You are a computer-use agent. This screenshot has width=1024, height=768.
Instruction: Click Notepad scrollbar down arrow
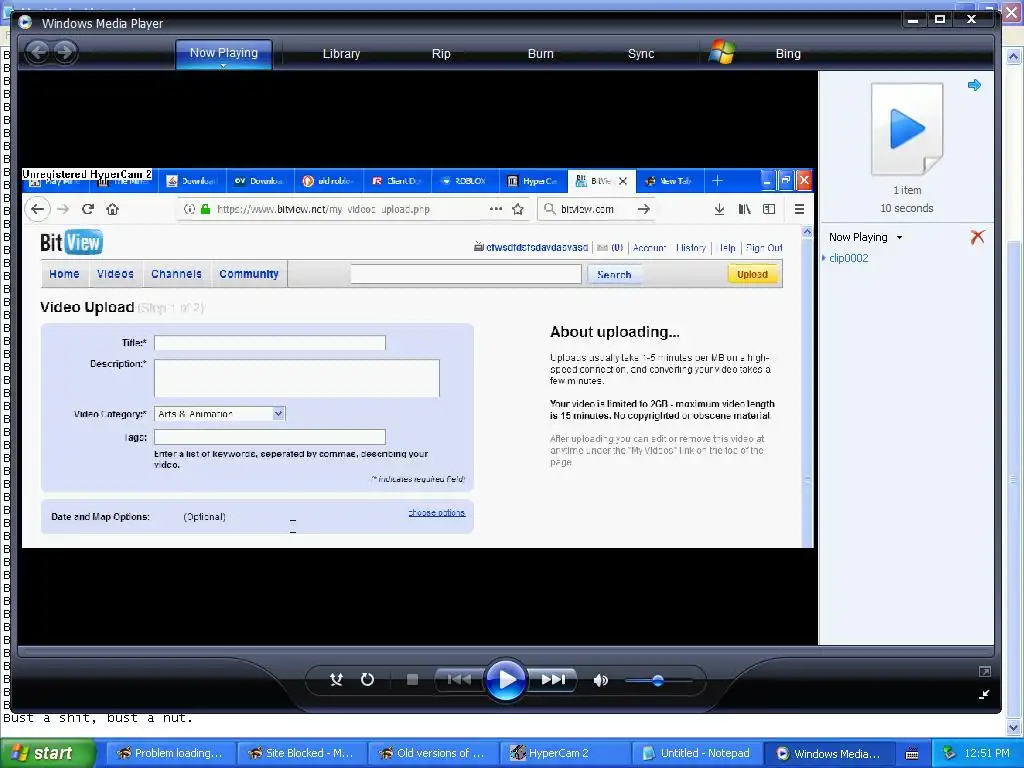click(x=1013, y=727)
